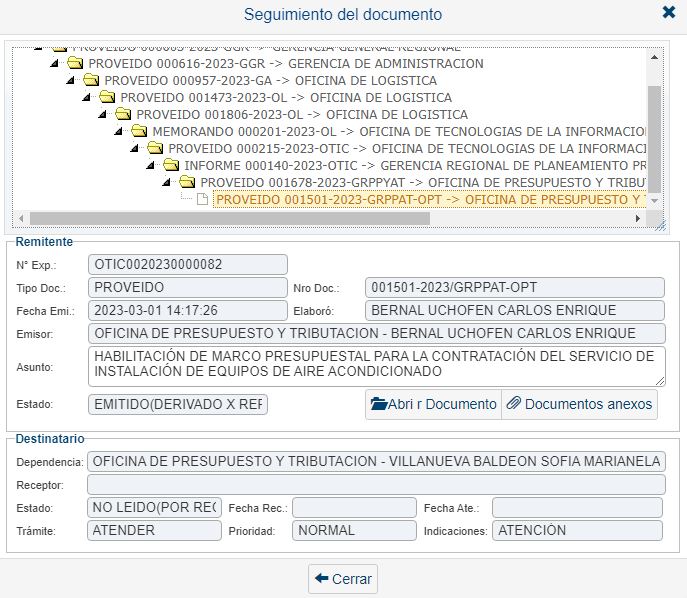Click the Dependencia field
Image resolution: width=687 pixels, height=598 pixels.
click(376, 461)
